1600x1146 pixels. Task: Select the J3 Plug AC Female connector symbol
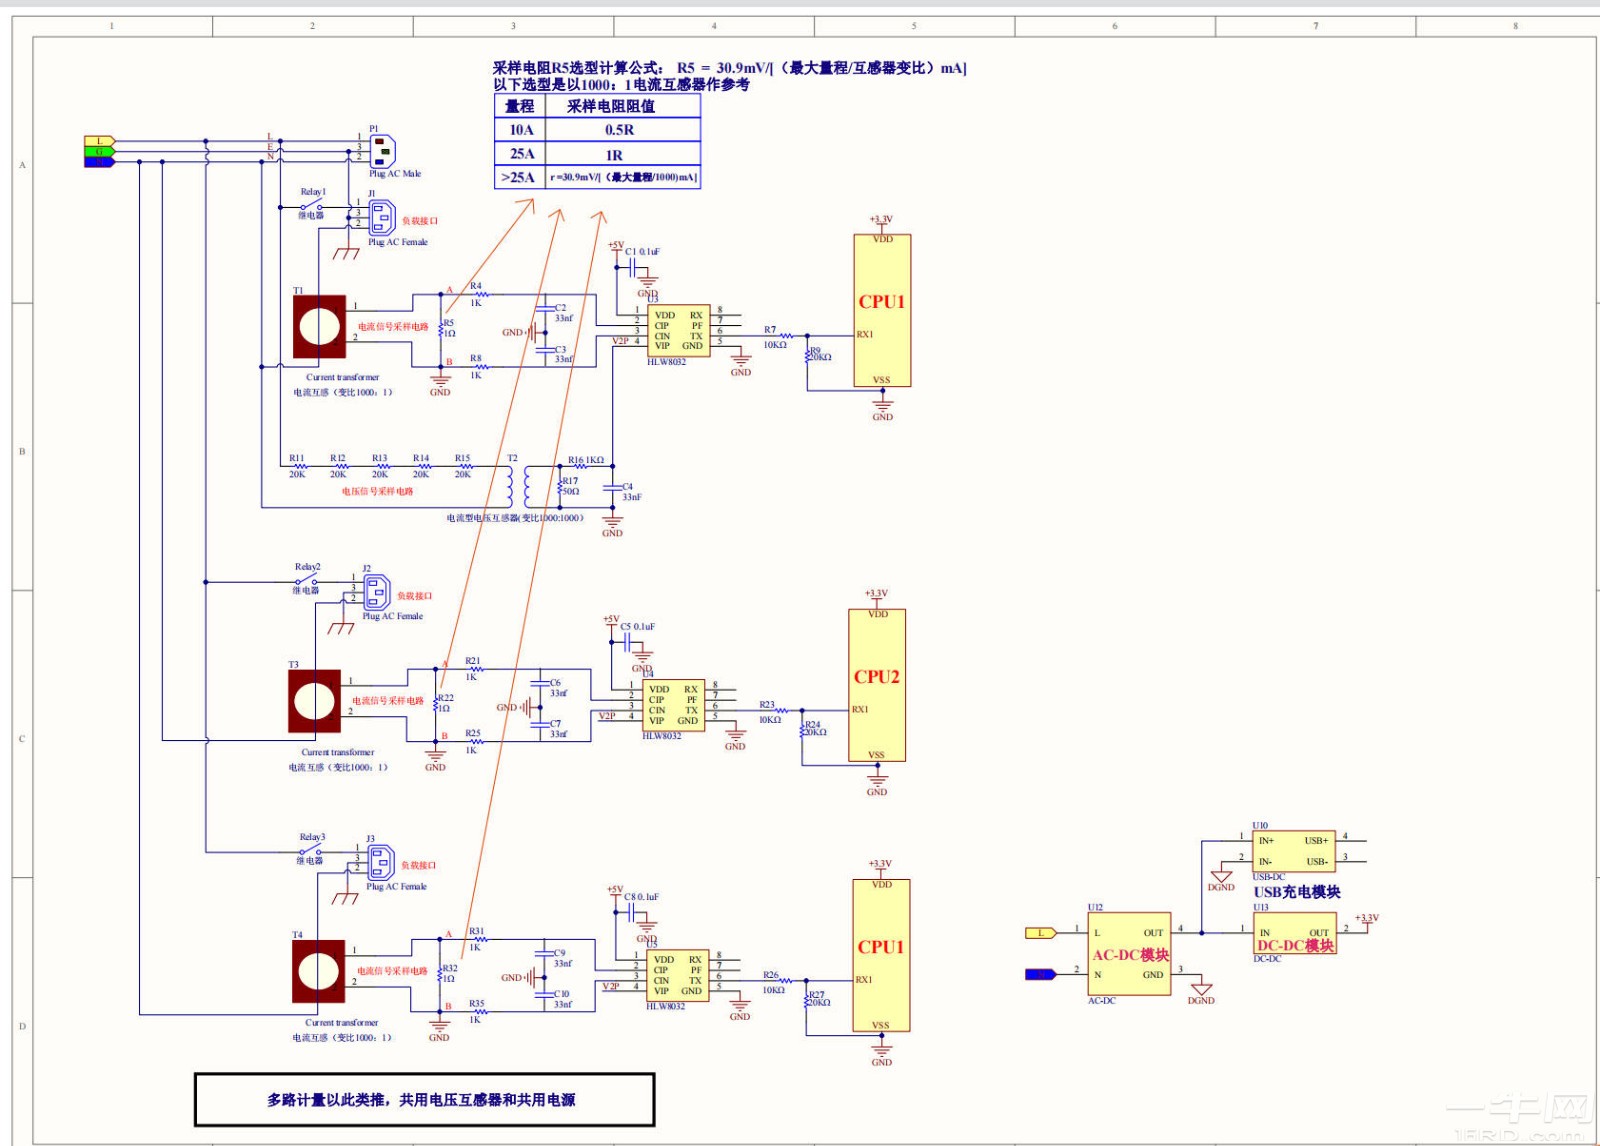[x=381, y=863]
